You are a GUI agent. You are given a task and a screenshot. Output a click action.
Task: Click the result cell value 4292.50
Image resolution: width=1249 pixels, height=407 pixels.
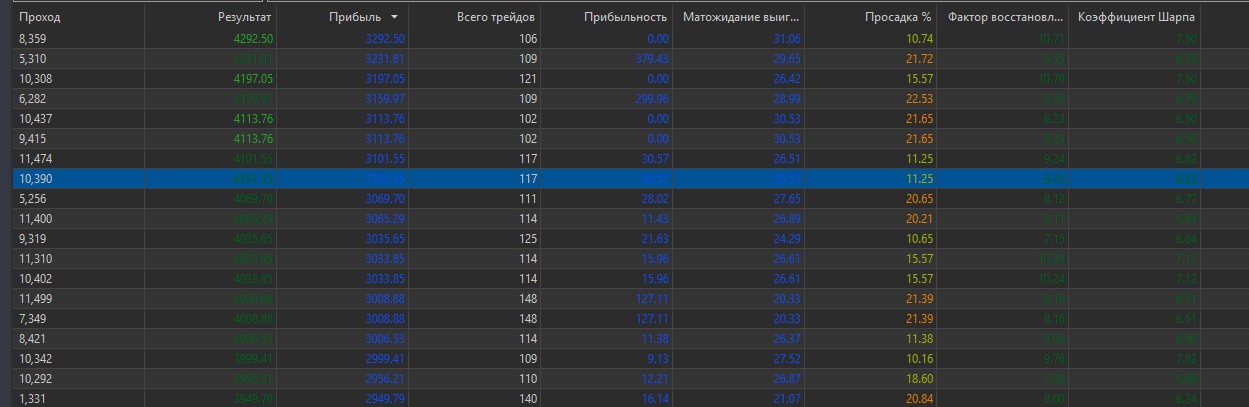(x=254, y=39)
